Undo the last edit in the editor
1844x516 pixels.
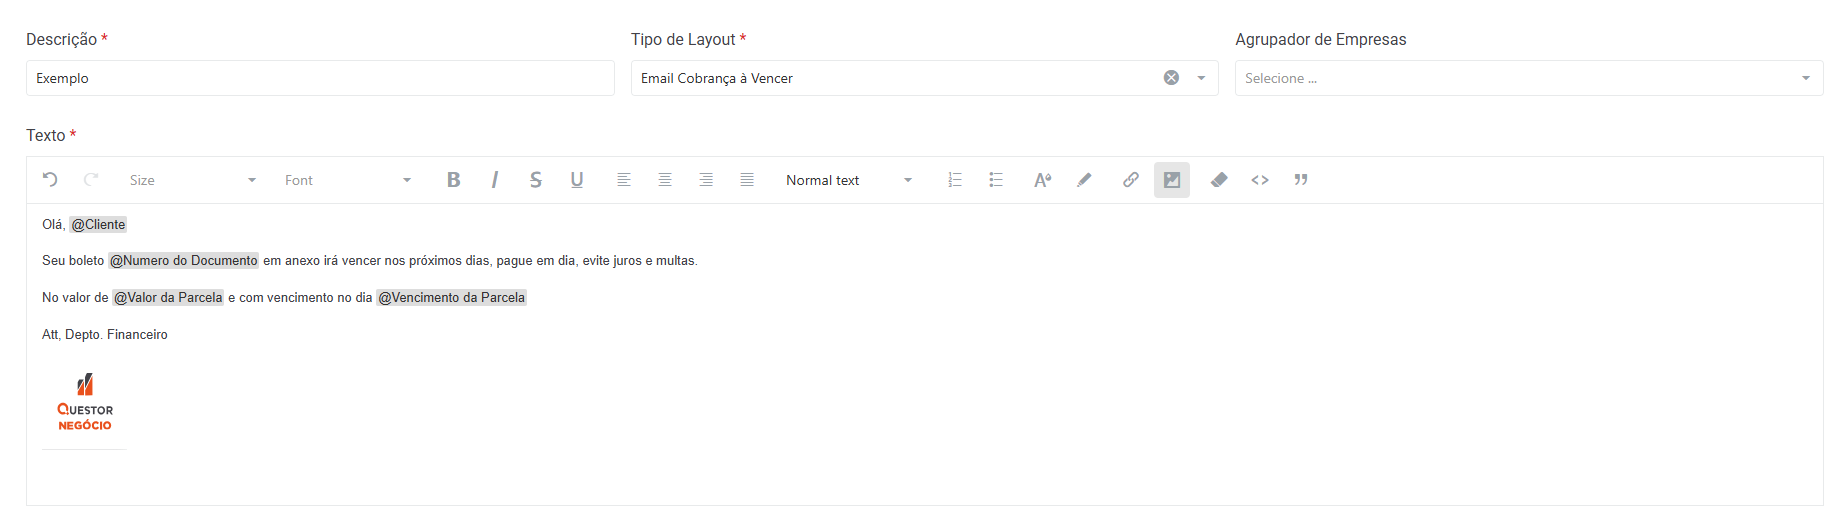[x=50, y=180]
